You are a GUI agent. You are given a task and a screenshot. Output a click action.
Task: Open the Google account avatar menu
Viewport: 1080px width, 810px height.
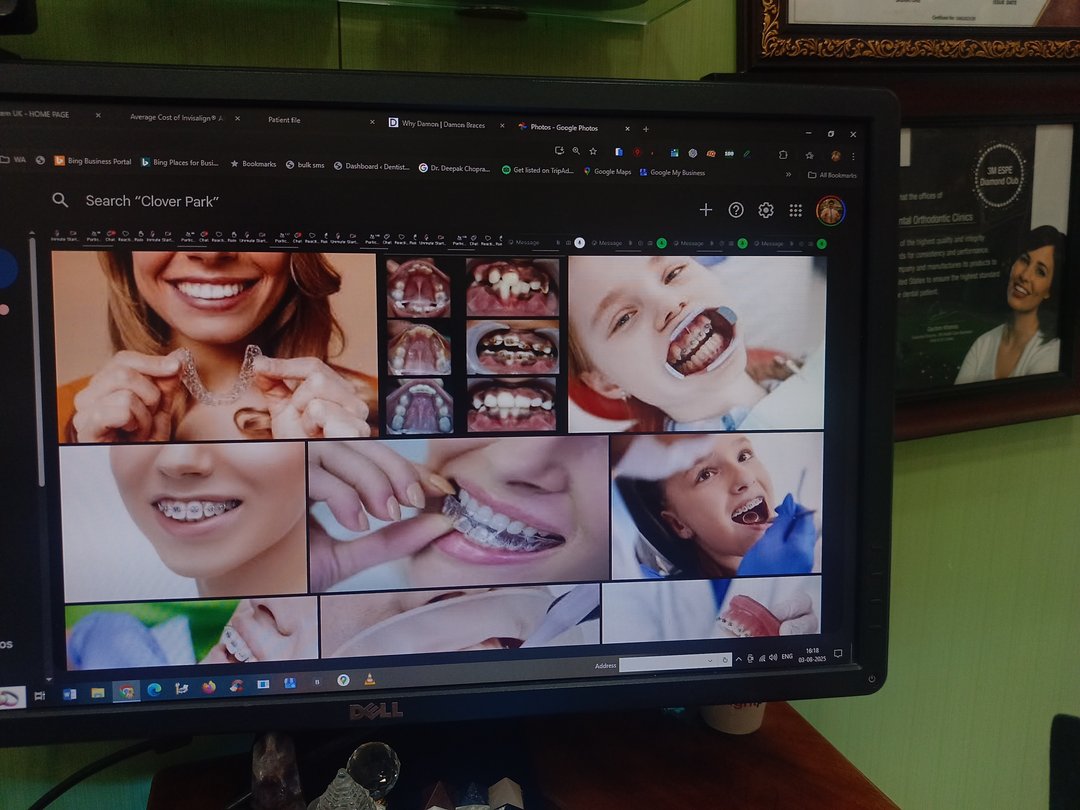831,211
